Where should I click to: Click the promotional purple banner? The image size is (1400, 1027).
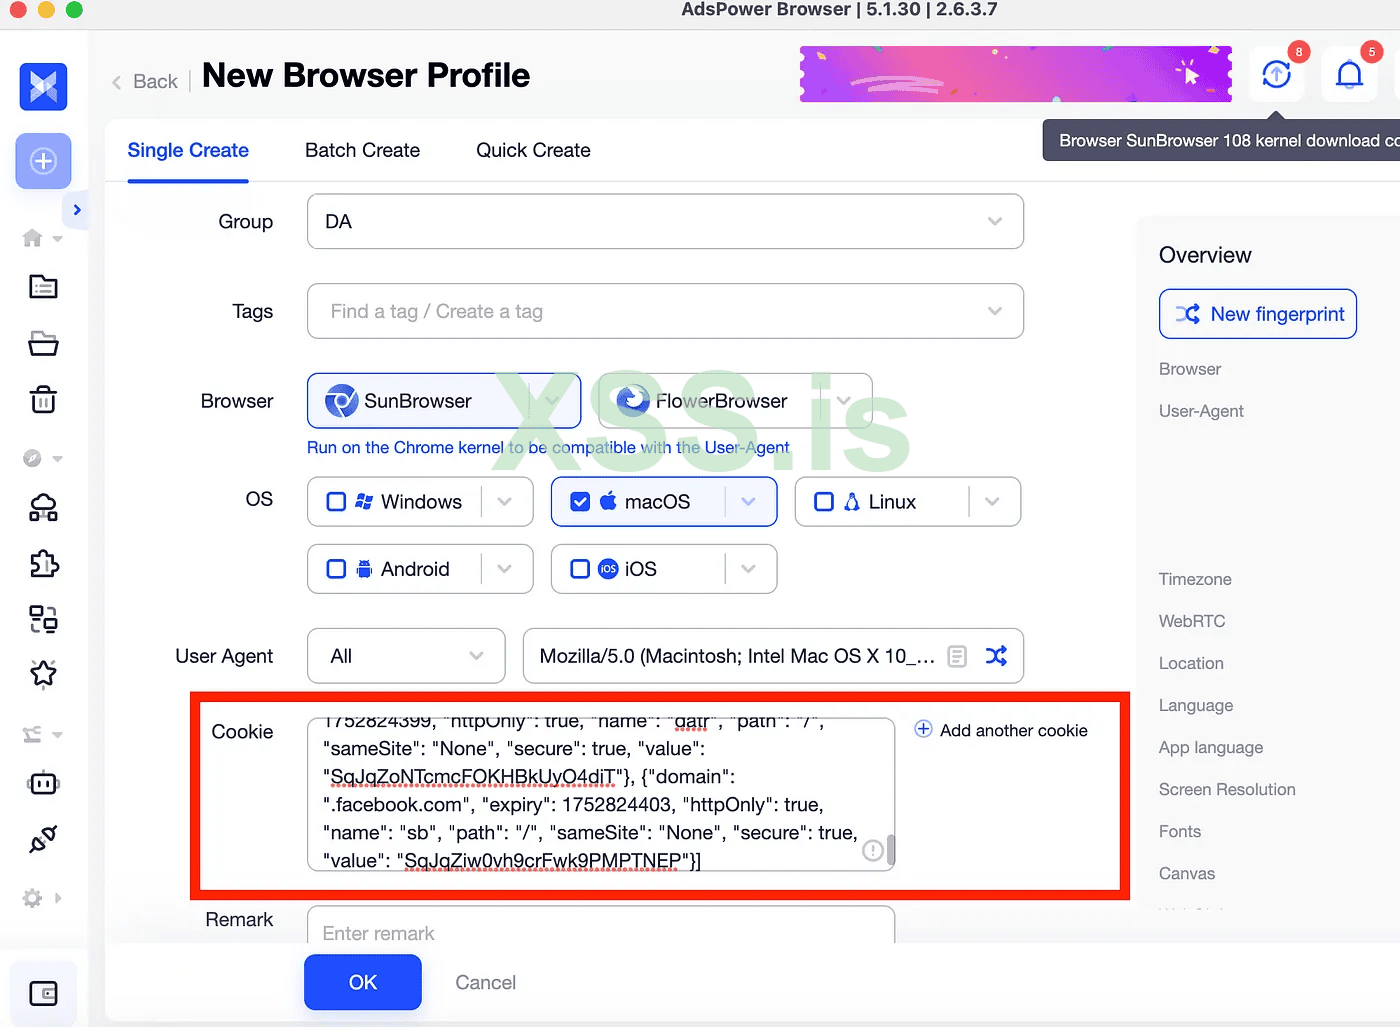(x=1016, y=74)
